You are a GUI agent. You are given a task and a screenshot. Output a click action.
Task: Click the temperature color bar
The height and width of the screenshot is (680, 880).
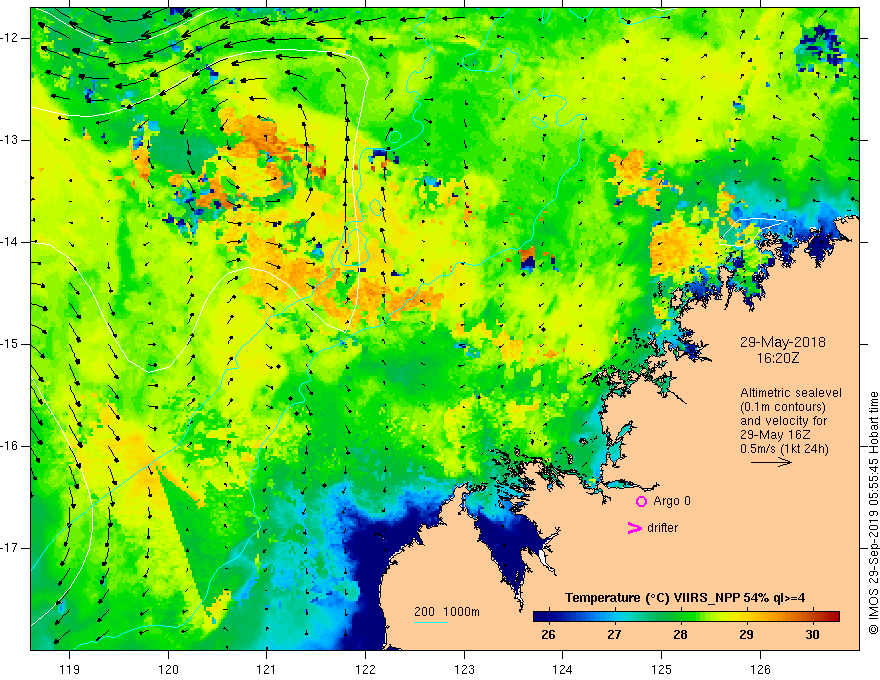(686, 616)
